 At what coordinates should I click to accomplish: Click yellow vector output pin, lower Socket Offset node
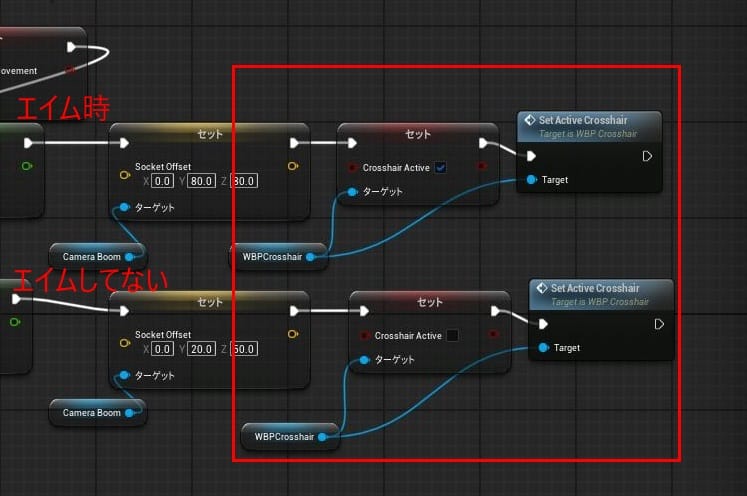point(293,334)
